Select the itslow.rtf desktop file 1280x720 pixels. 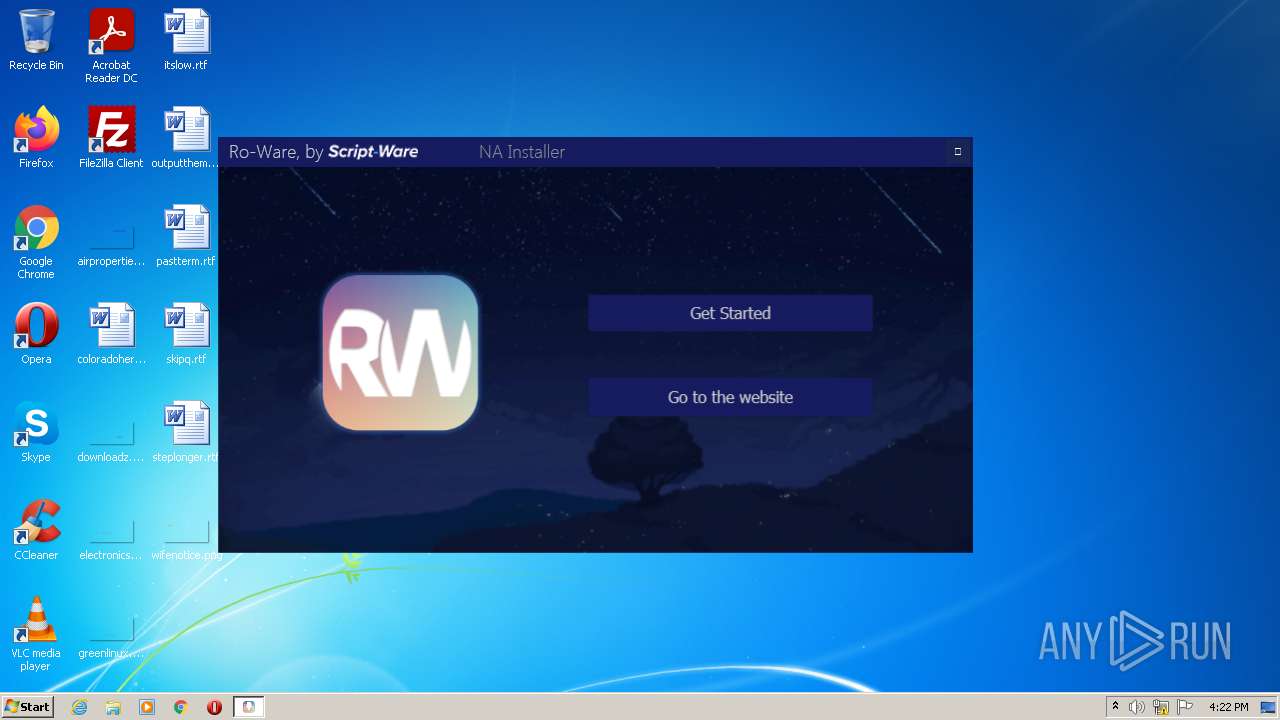pos(186,40)
